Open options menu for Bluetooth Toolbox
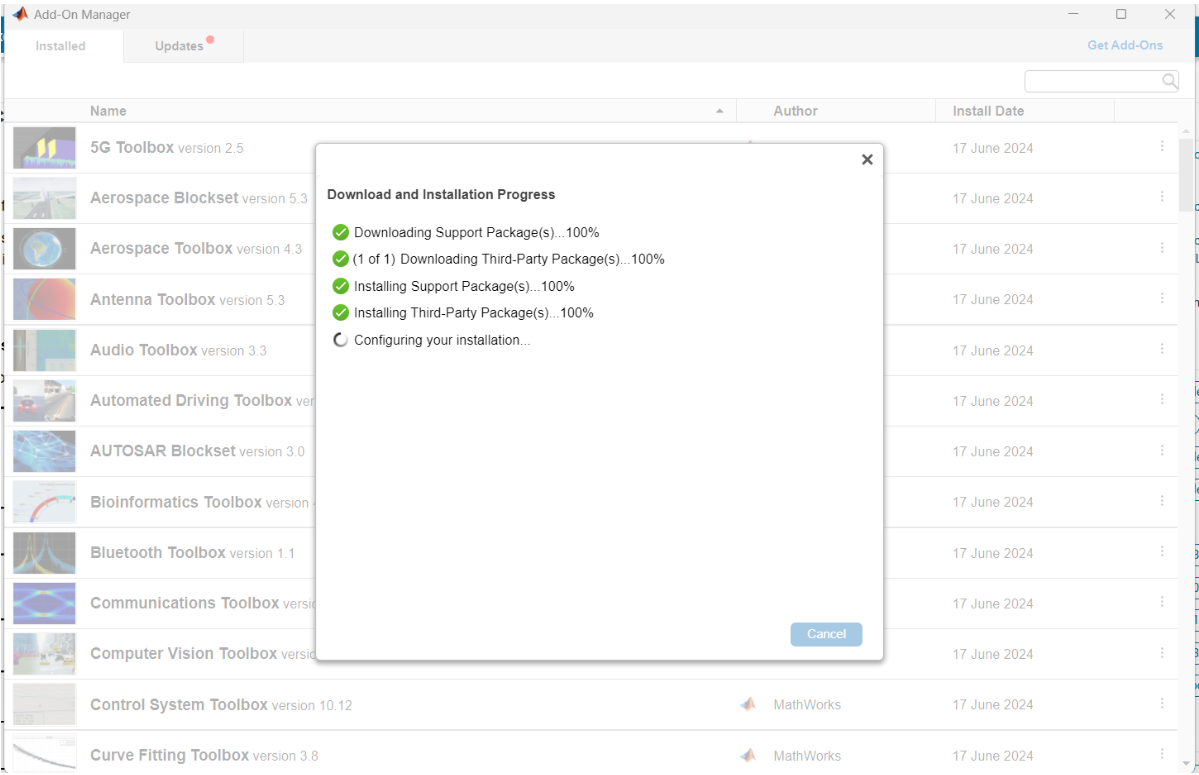 coord(1162,551)
